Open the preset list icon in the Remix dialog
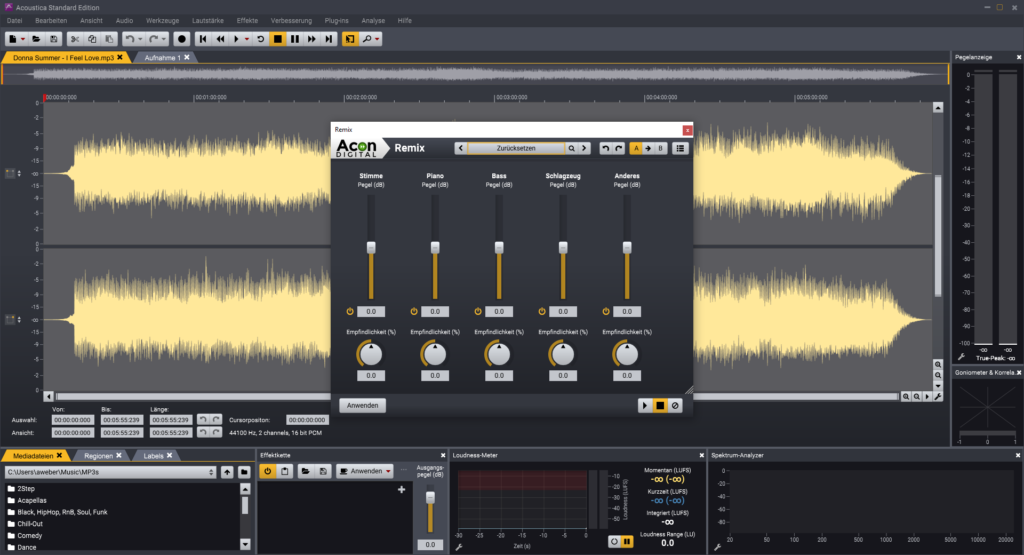 680,148
